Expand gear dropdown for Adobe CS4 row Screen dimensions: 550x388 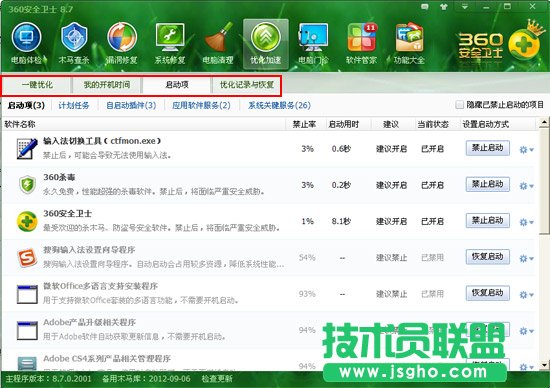[526, 367]
